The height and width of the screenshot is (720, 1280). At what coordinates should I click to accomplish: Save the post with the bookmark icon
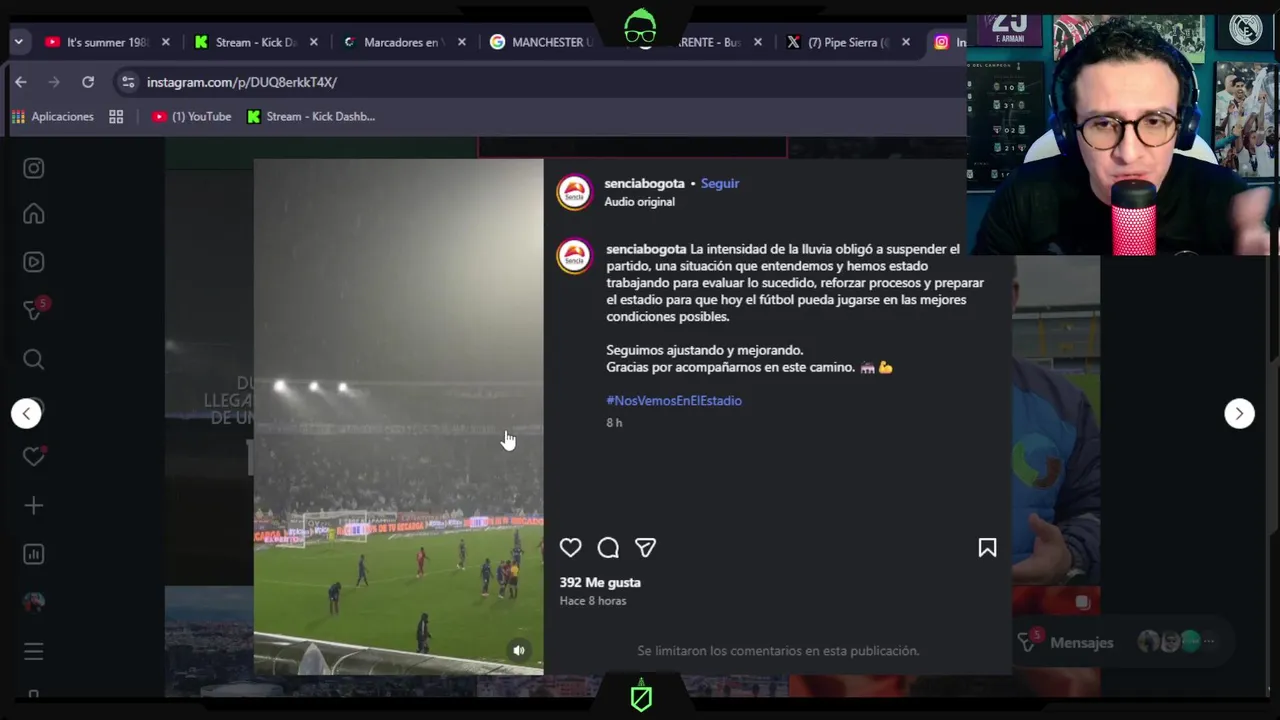(x=987, y=547)
